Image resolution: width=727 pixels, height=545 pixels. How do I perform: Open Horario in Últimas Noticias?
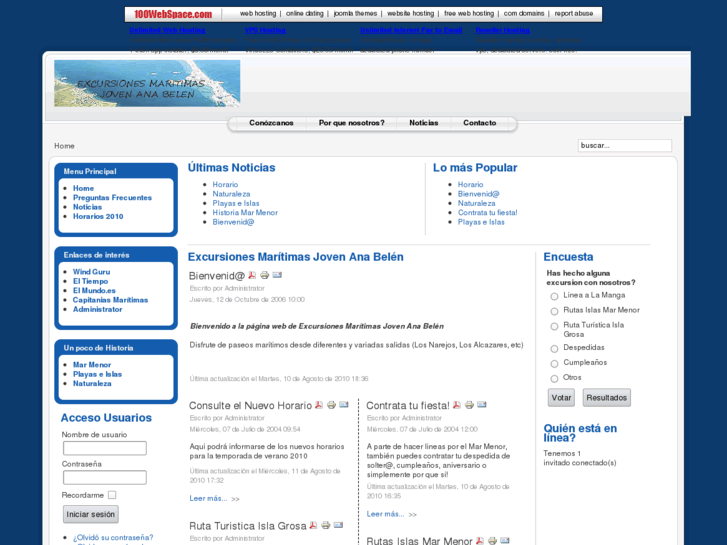pyautogui.click(x=225, y=185)
